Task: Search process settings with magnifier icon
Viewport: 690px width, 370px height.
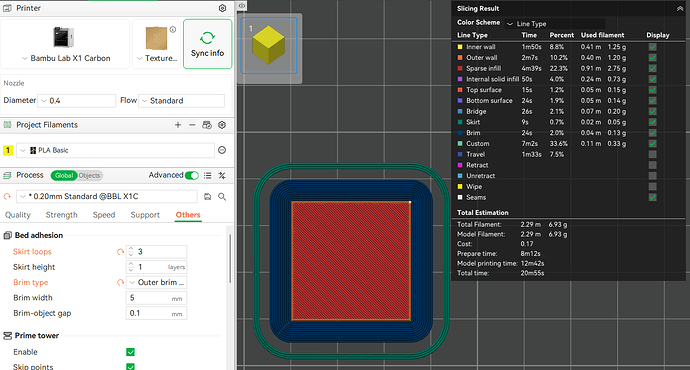Action: point(222,197)
